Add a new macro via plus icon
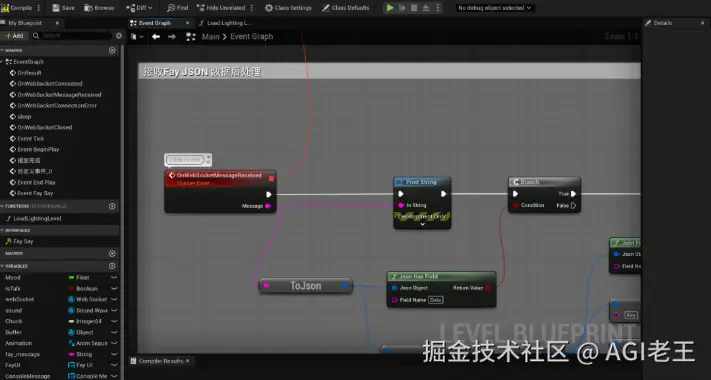 pyautogui.click(x=112, y=253)
